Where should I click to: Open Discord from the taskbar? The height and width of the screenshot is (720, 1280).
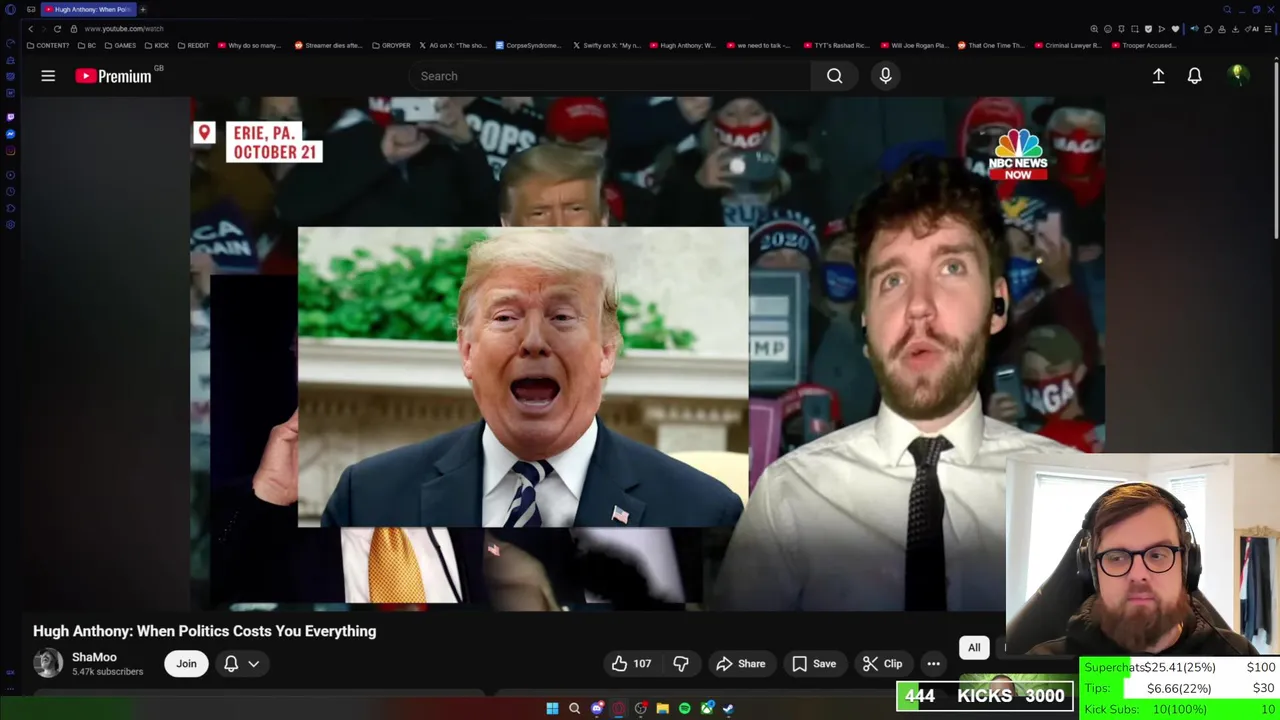(597, 708)
